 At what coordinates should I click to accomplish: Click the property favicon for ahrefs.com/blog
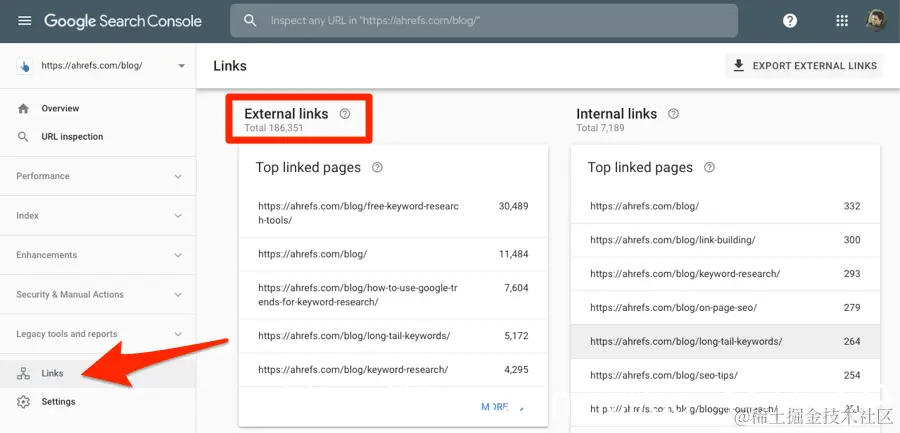(25, 65)
